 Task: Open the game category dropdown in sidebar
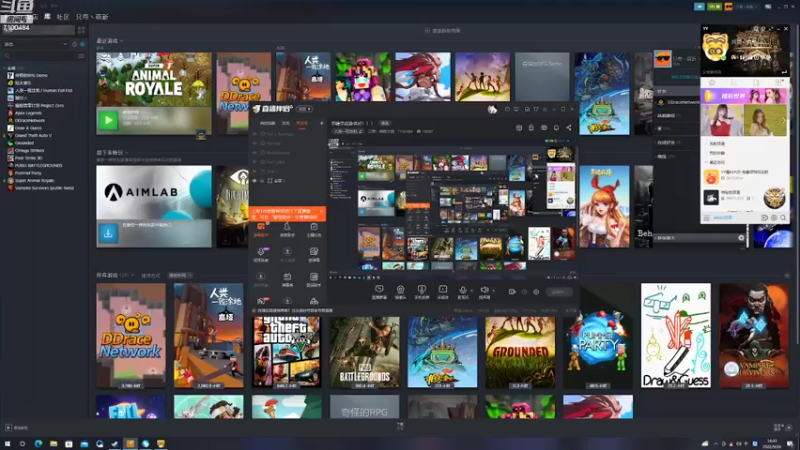36,44
